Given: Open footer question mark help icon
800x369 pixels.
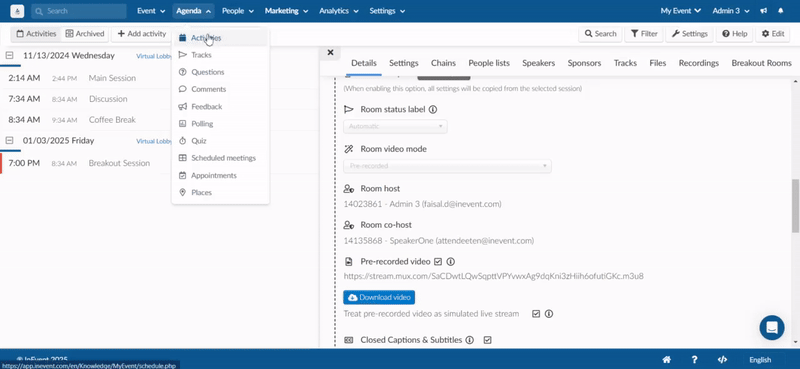Looking at the screenshot, I should click(694, 360).
